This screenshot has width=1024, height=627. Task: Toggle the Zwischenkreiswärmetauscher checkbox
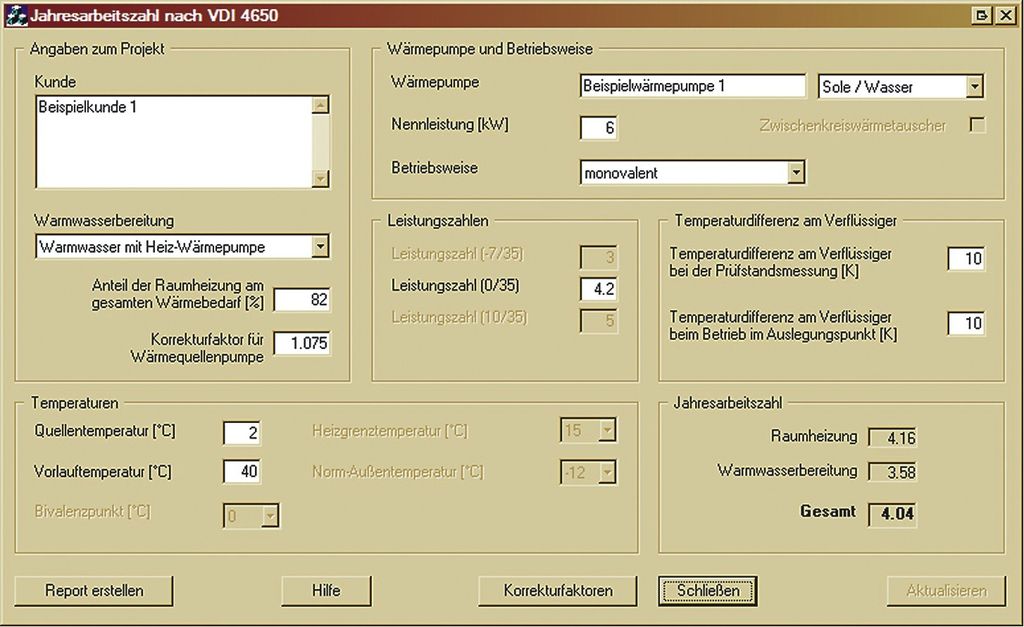977,125
